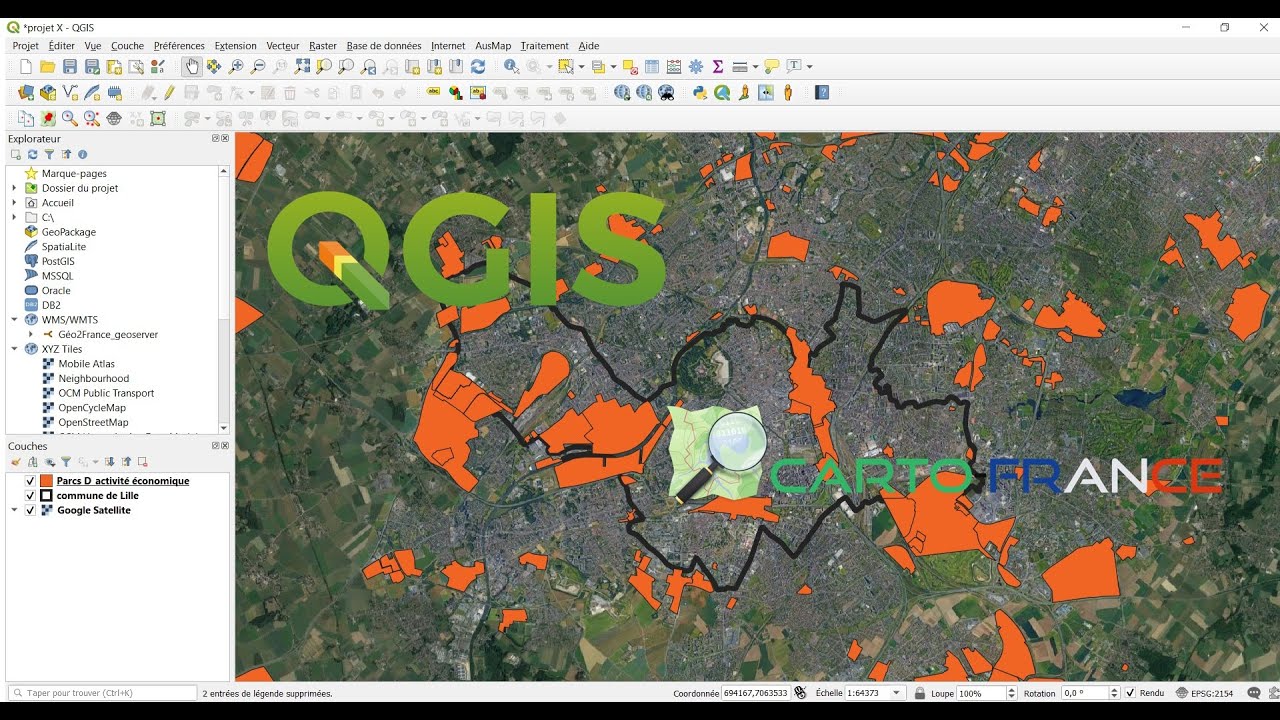
Task: Refresh the map canvas
Action: [478, 67]
